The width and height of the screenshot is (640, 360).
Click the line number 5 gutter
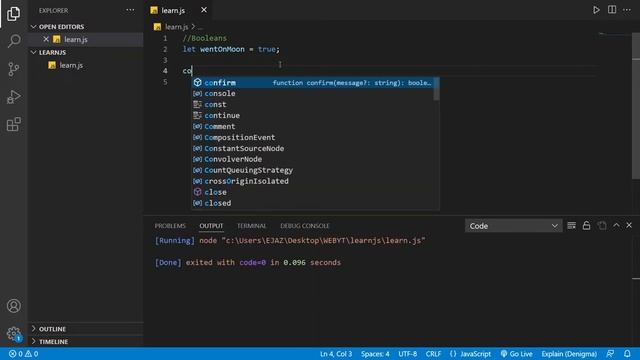165,82
